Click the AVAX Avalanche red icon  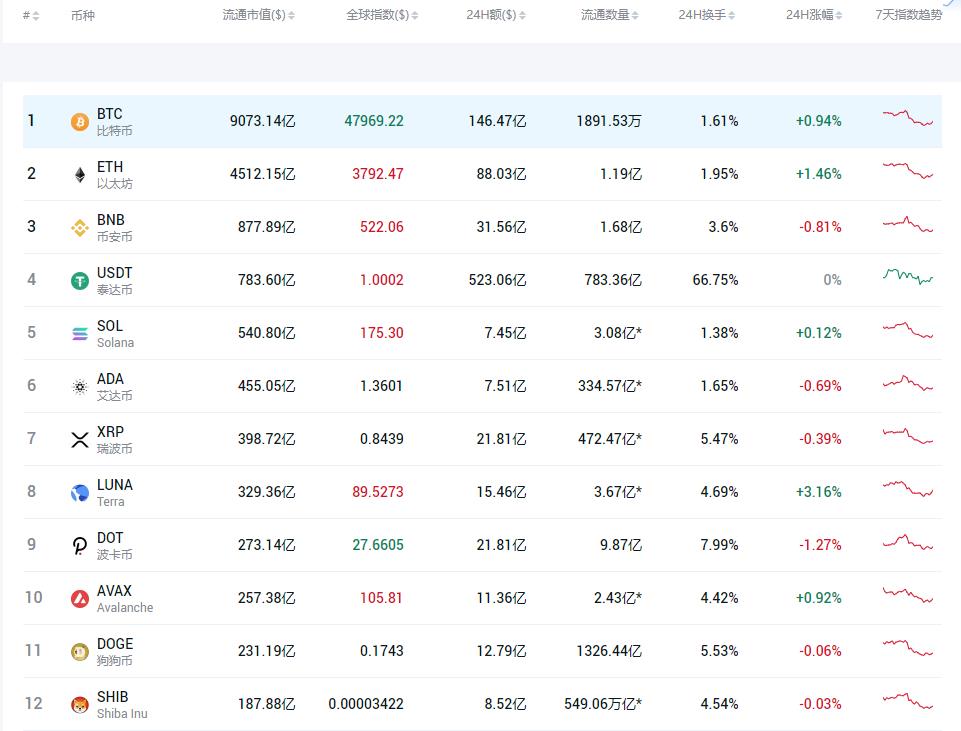(x=80, y=599)
